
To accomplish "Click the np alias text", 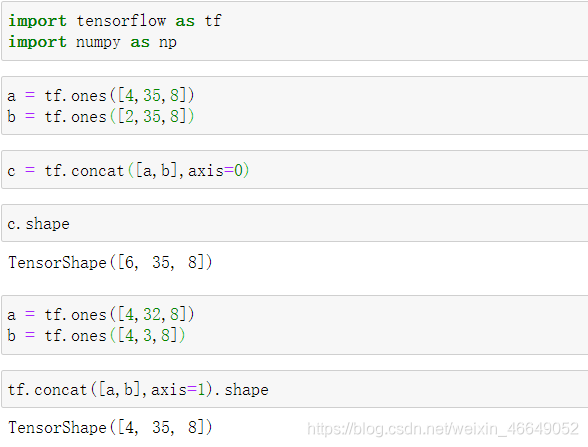I will coord(168,42).
